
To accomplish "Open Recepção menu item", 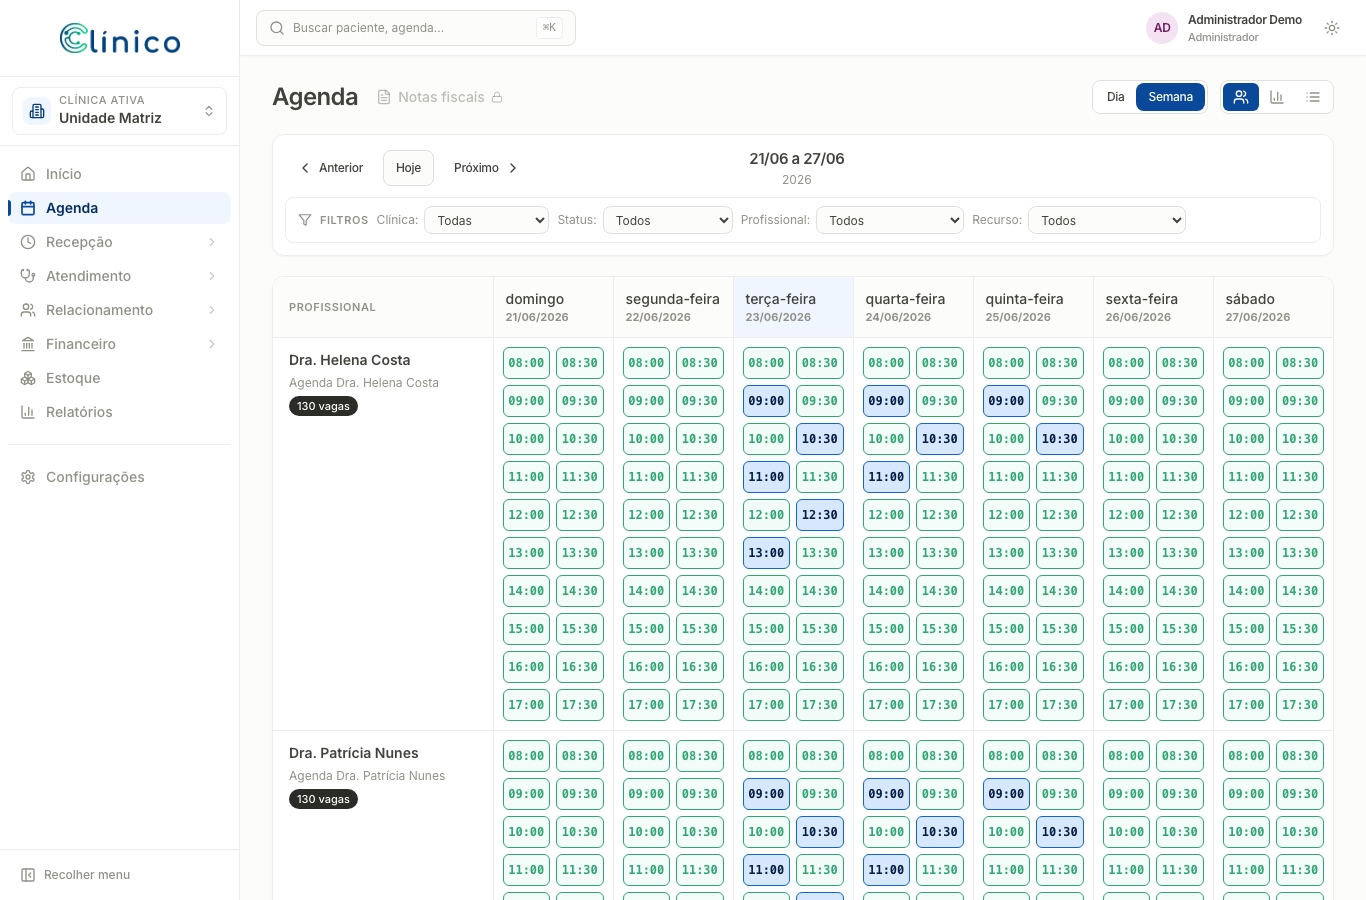I will [119, 242].
